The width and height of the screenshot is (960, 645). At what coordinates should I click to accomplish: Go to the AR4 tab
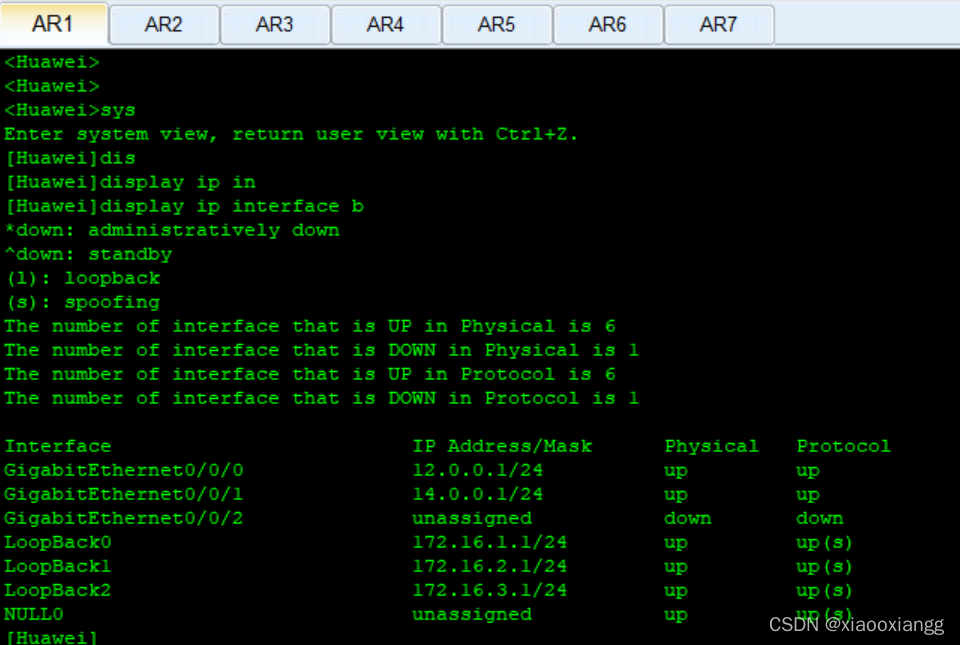386,24
